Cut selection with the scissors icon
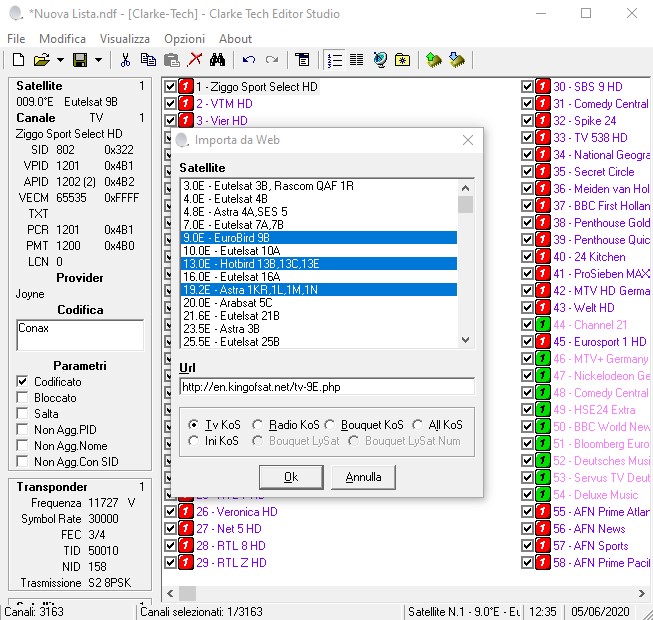Screen dimensions: 653x620 (125, 60)
